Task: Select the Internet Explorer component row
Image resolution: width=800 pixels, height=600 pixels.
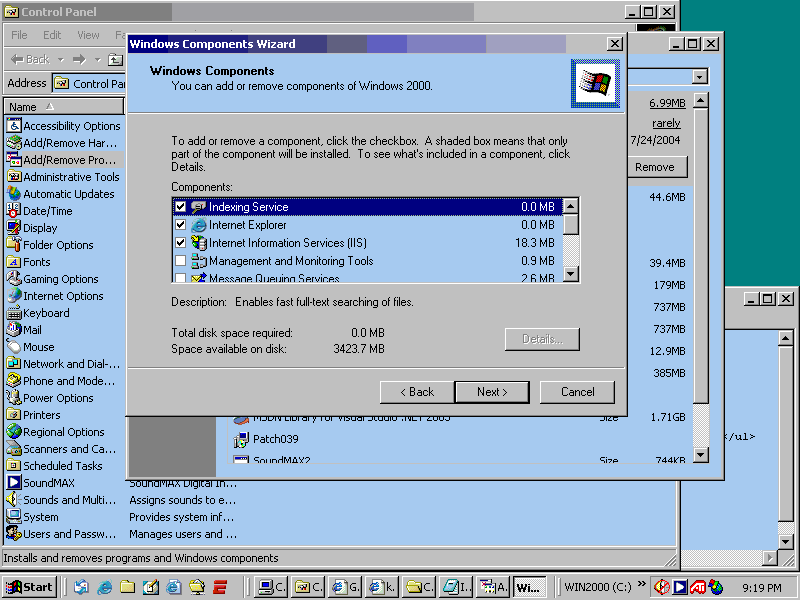Action: (x=367, y=224)
